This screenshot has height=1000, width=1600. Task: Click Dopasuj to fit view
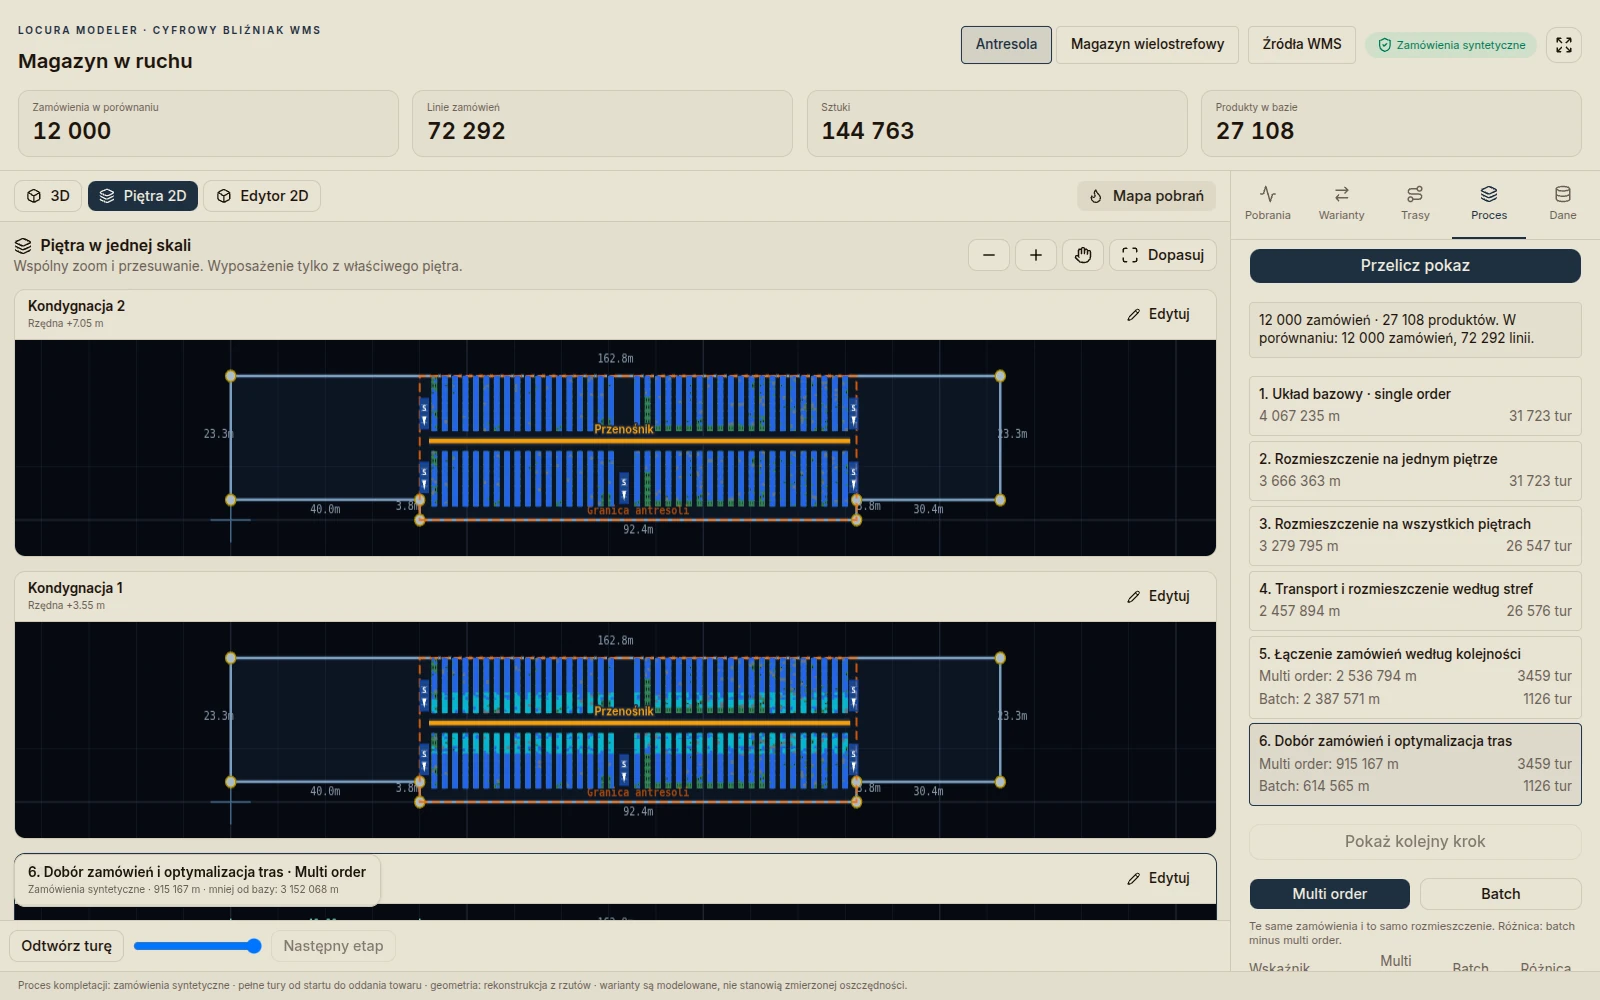tap(1163, 255)
